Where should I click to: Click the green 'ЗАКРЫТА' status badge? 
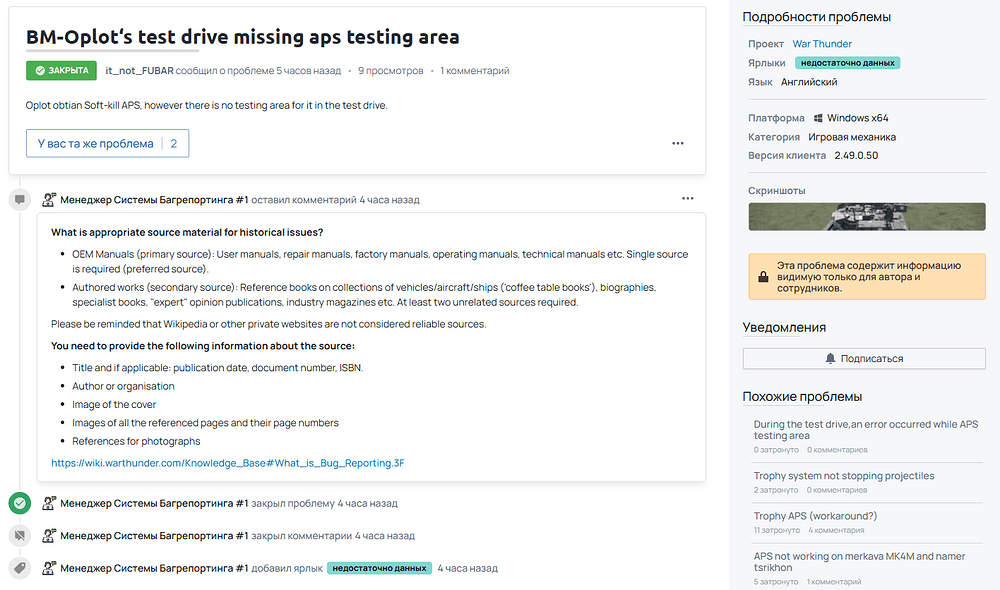click(x=61, y=71)
